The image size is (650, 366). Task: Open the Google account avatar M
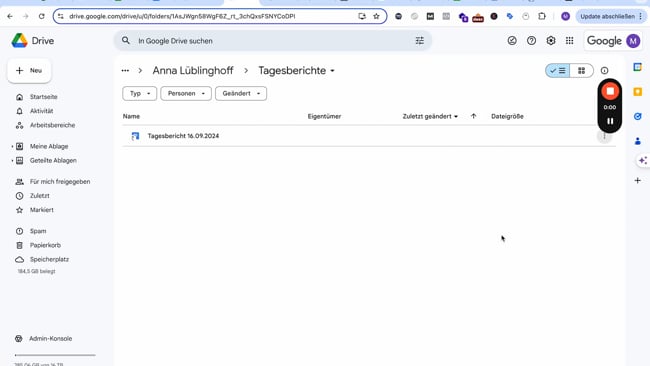click(x=633, y=41)
